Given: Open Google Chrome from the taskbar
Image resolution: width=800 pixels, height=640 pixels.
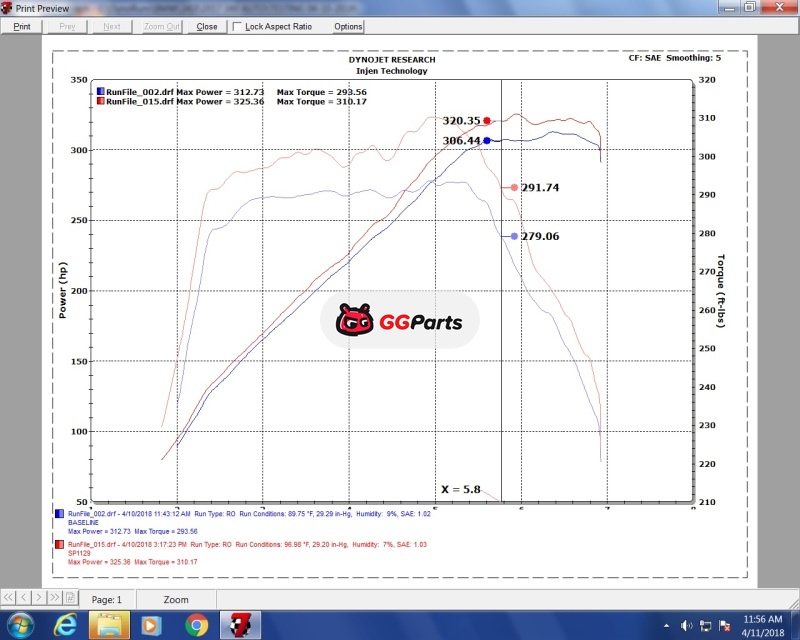Looking at the screenshot, I should tap(196, 626).
